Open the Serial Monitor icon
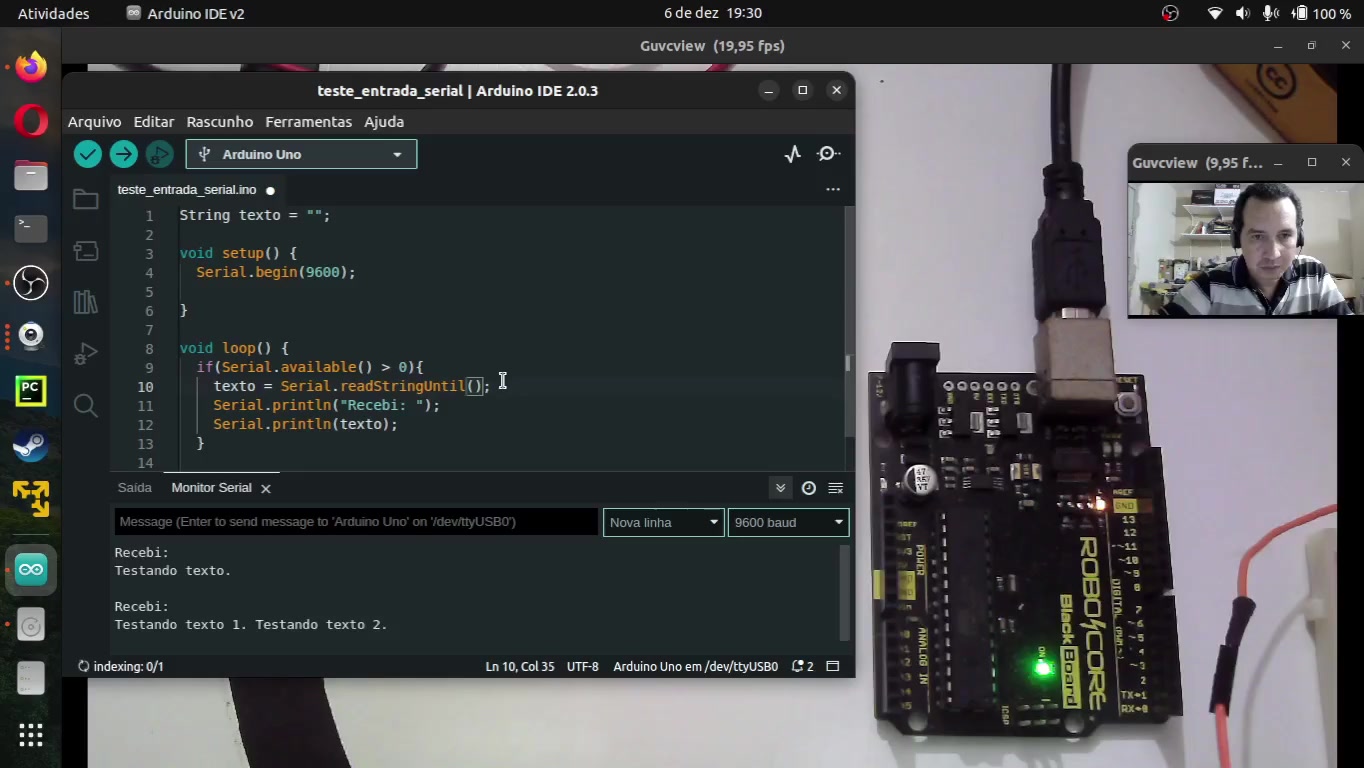 click(x=828, y=153)
